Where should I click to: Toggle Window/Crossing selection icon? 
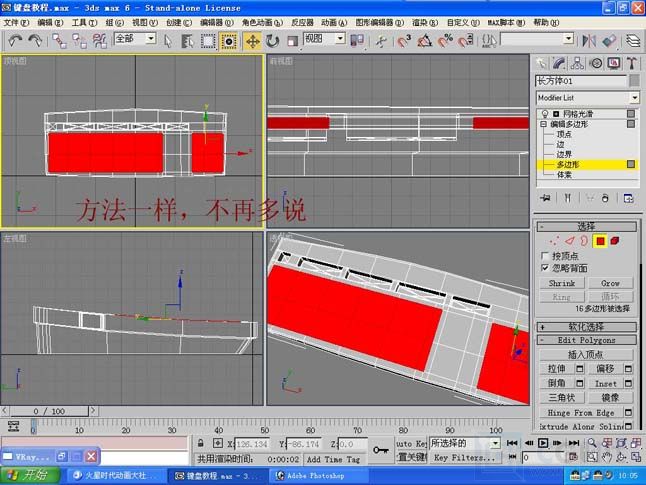[229, 41]
